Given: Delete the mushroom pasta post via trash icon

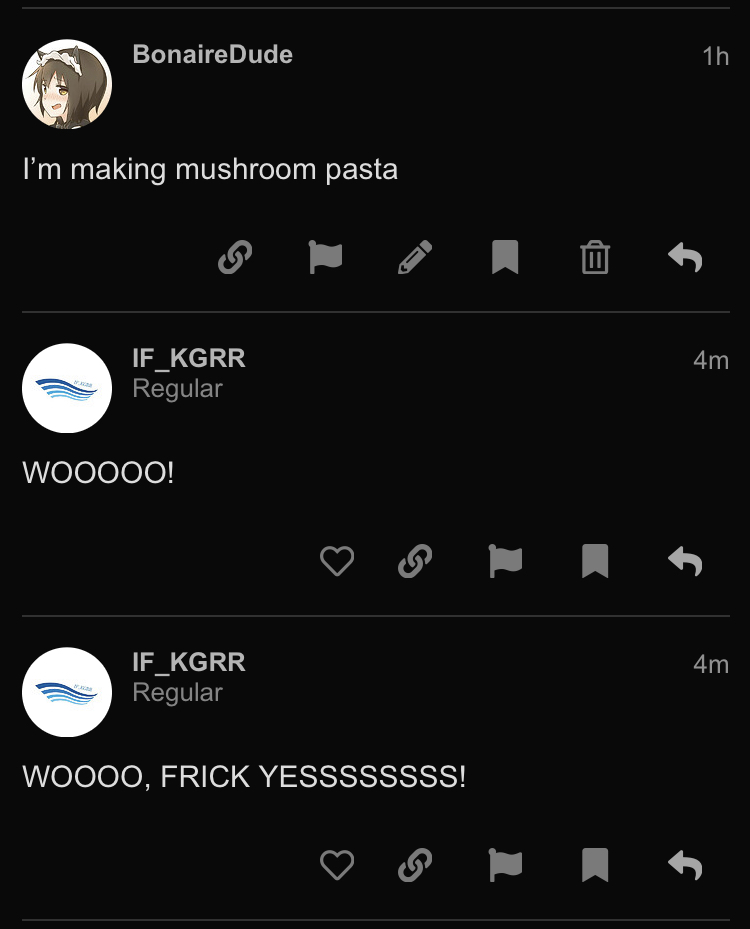Looking at the screenshot, I should click(x=595, y=257).
